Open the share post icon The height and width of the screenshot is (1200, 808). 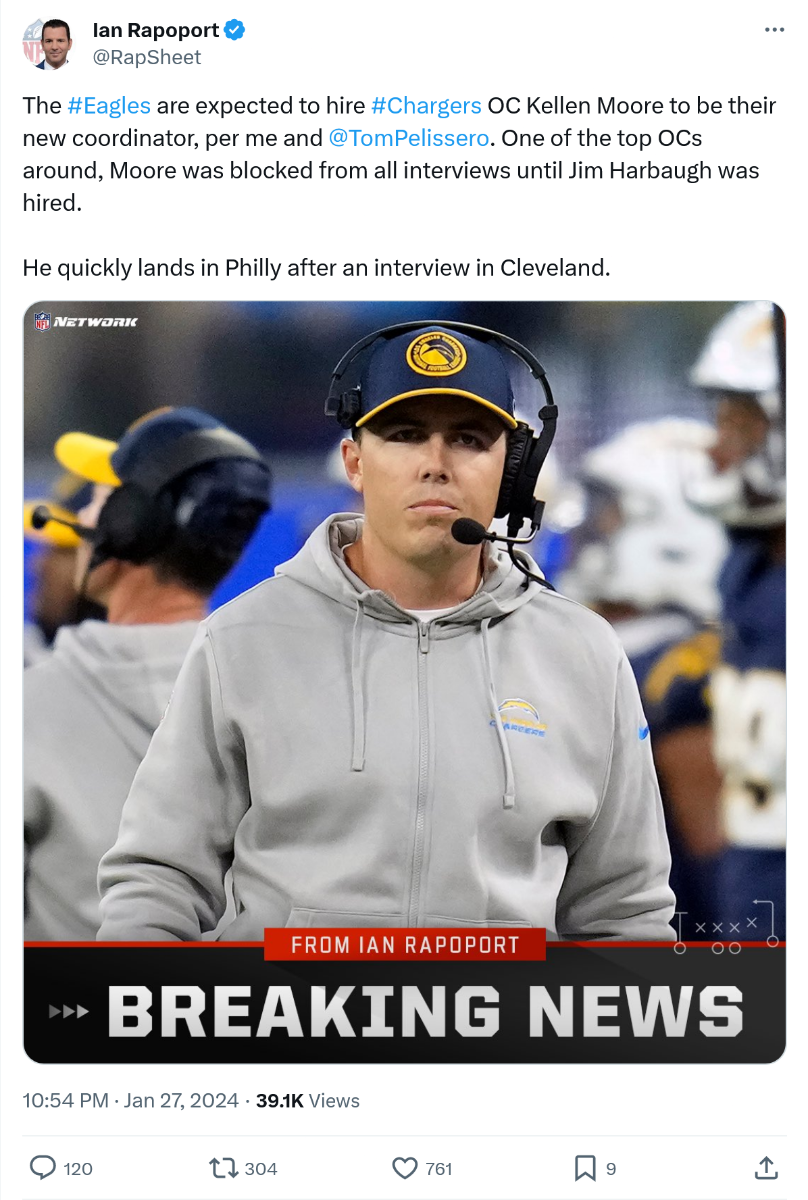pyautogui.click(x=765, y=1167)
